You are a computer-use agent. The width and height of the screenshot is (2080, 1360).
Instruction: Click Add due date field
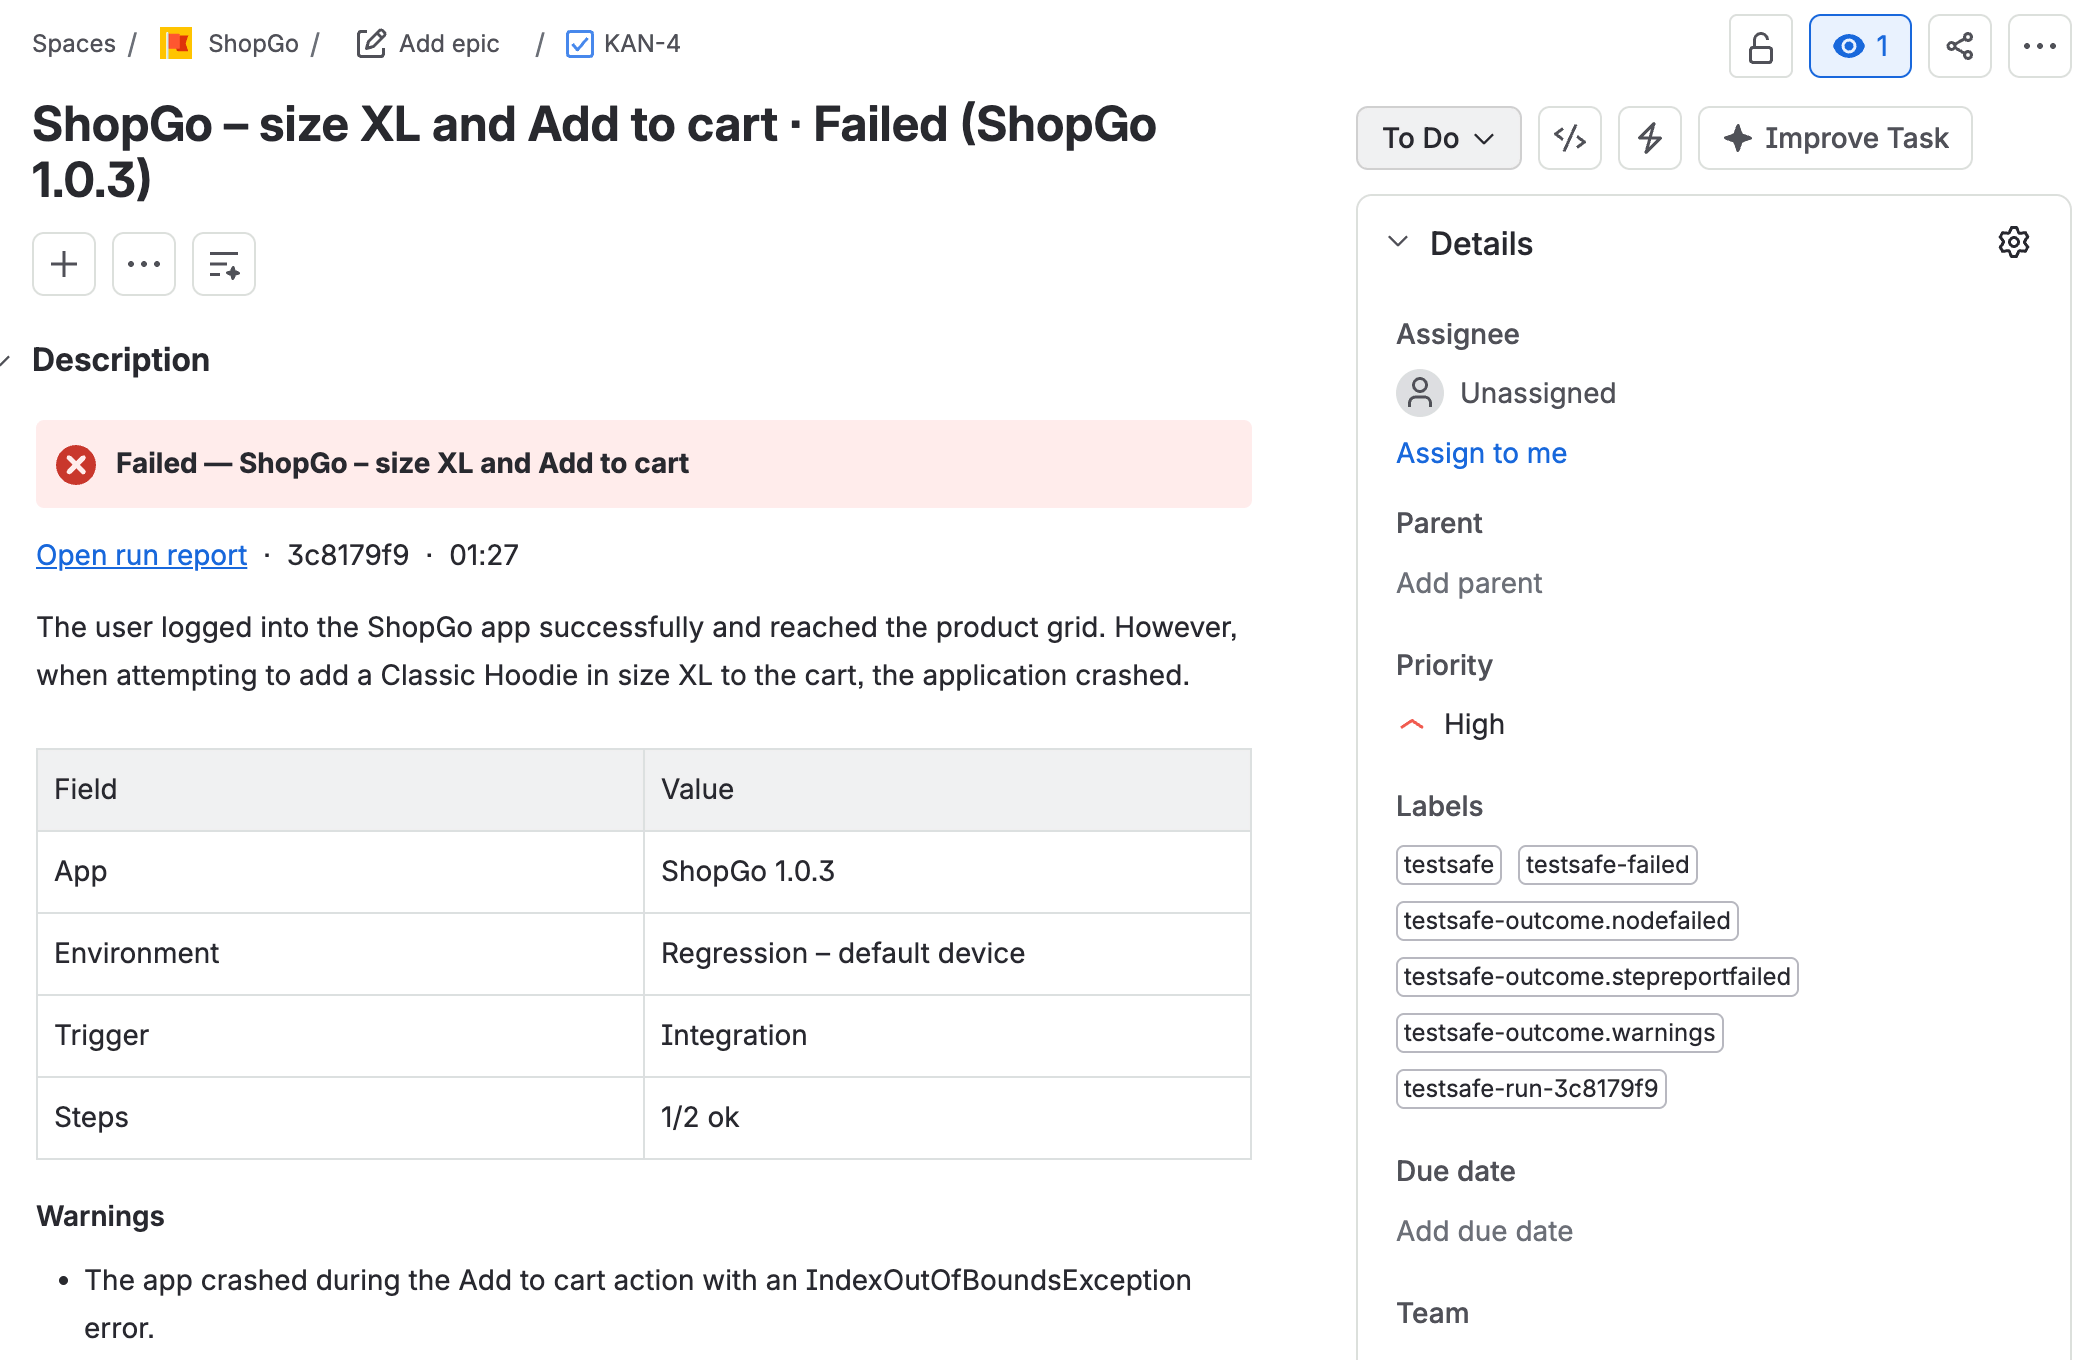1484,1231
